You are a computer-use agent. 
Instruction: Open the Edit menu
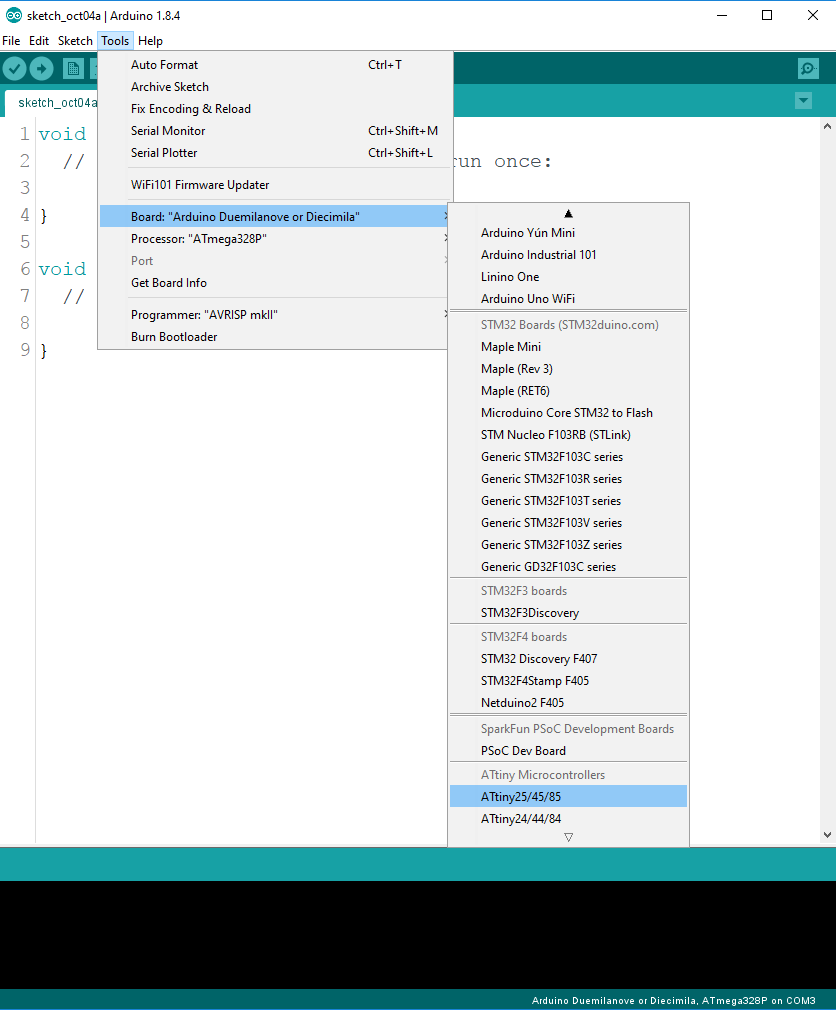[x=39, y=41]
